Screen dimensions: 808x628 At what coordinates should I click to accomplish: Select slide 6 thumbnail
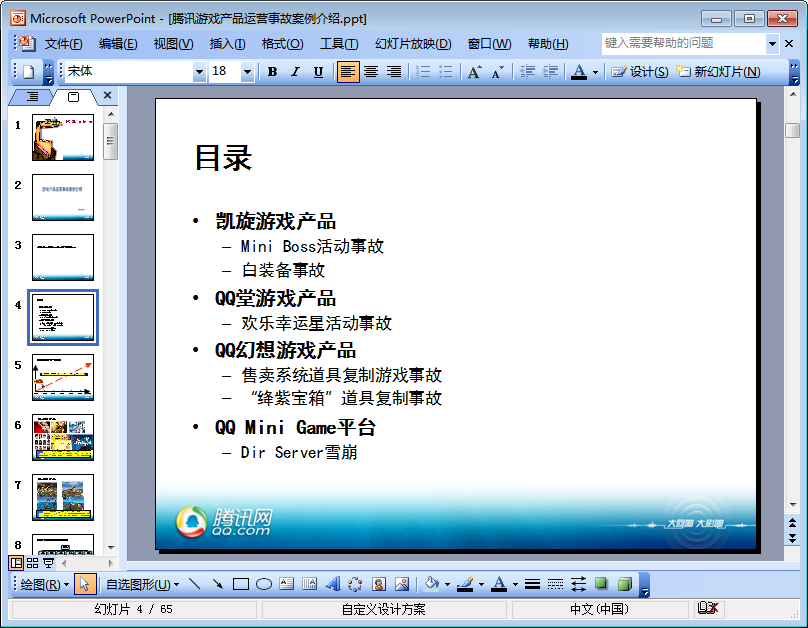pyautogui.click(x=63, y=437)
